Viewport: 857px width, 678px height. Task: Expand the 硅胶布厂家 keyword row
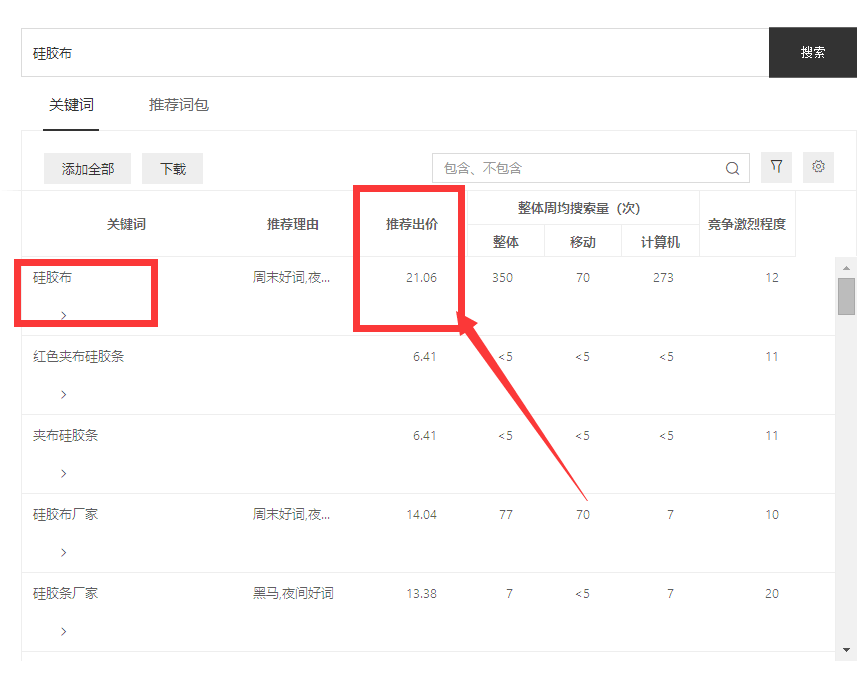(63, 552)
